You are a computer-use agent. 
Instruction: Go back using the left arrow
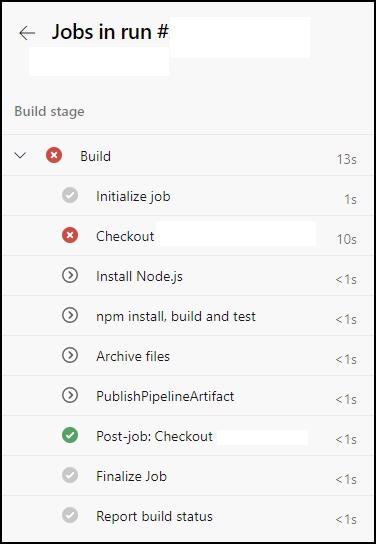coord(27,33)
